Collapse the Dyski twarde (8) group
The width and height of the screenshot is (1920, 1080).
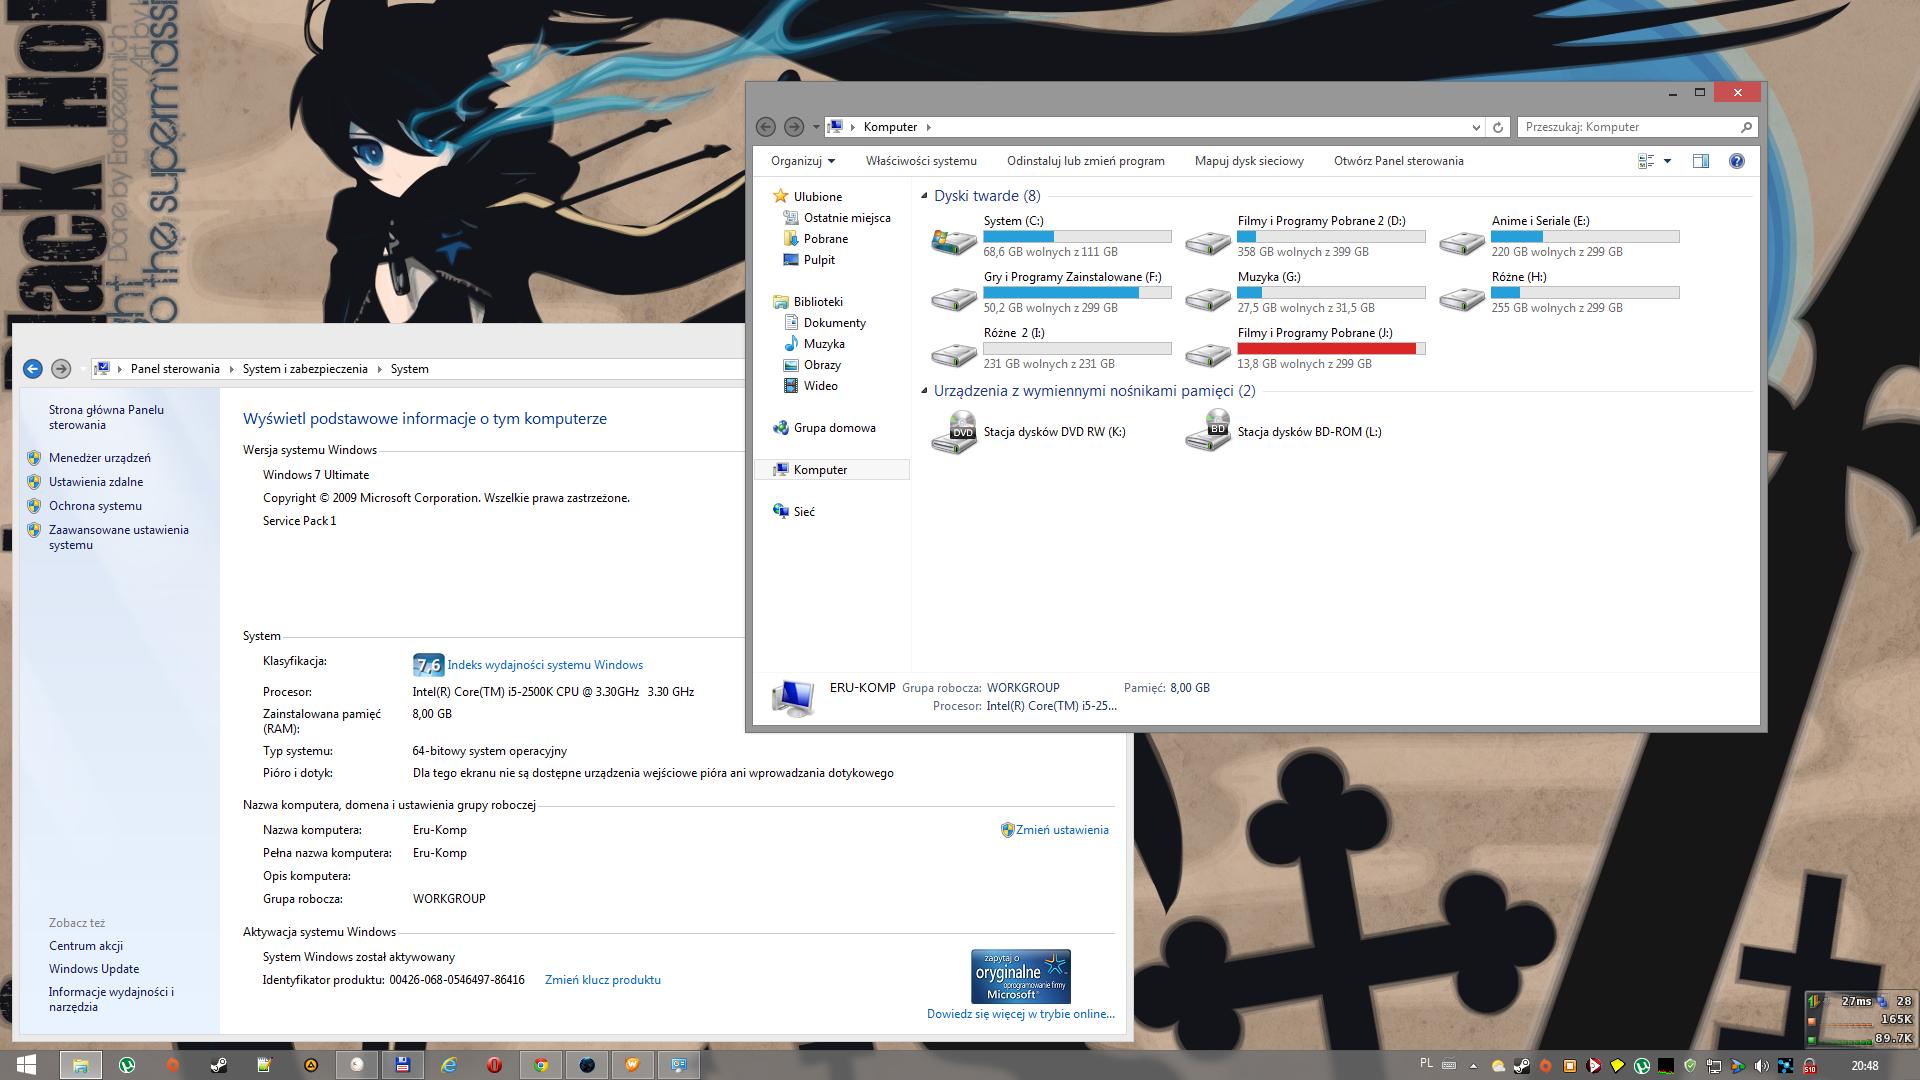click(x=924, y=196)
